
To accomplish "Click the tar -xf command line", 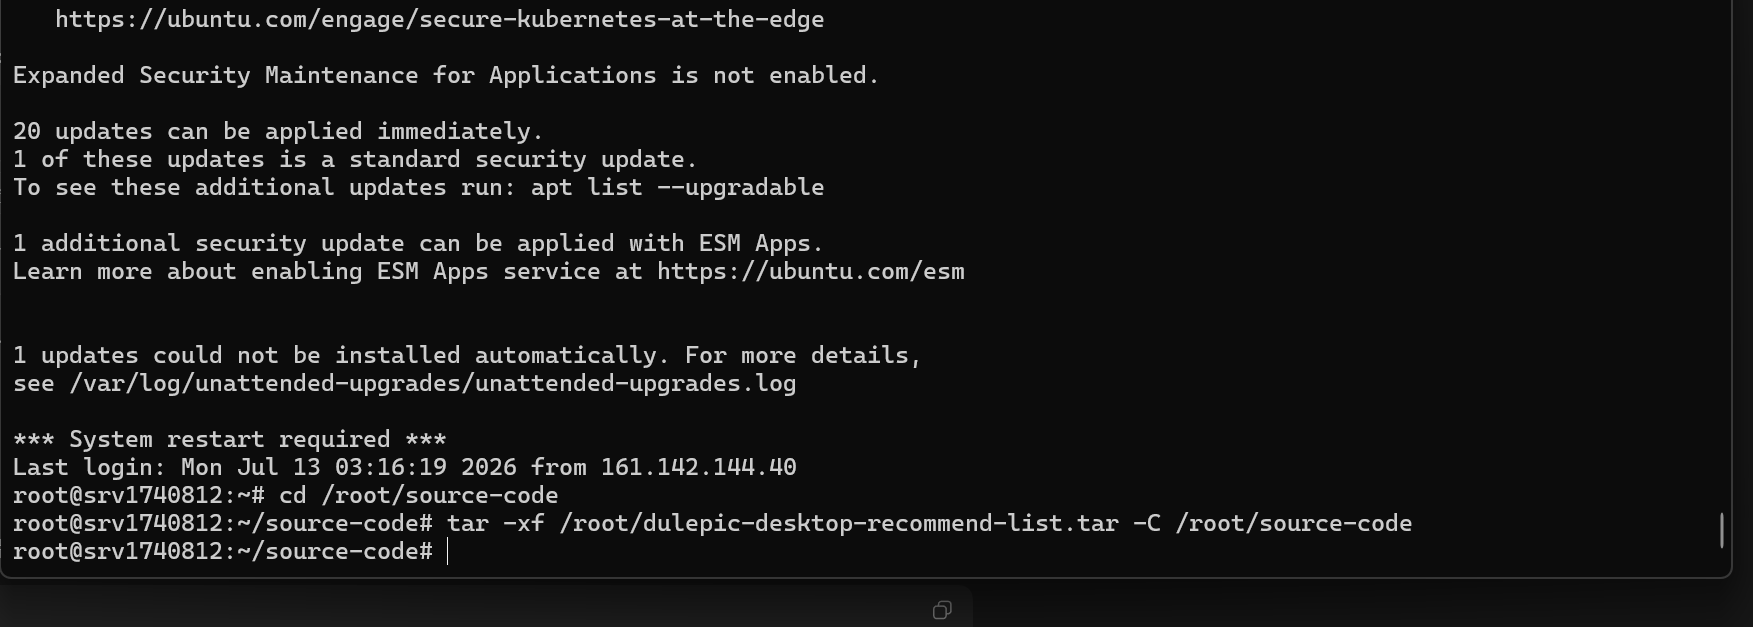I will 930,523.
